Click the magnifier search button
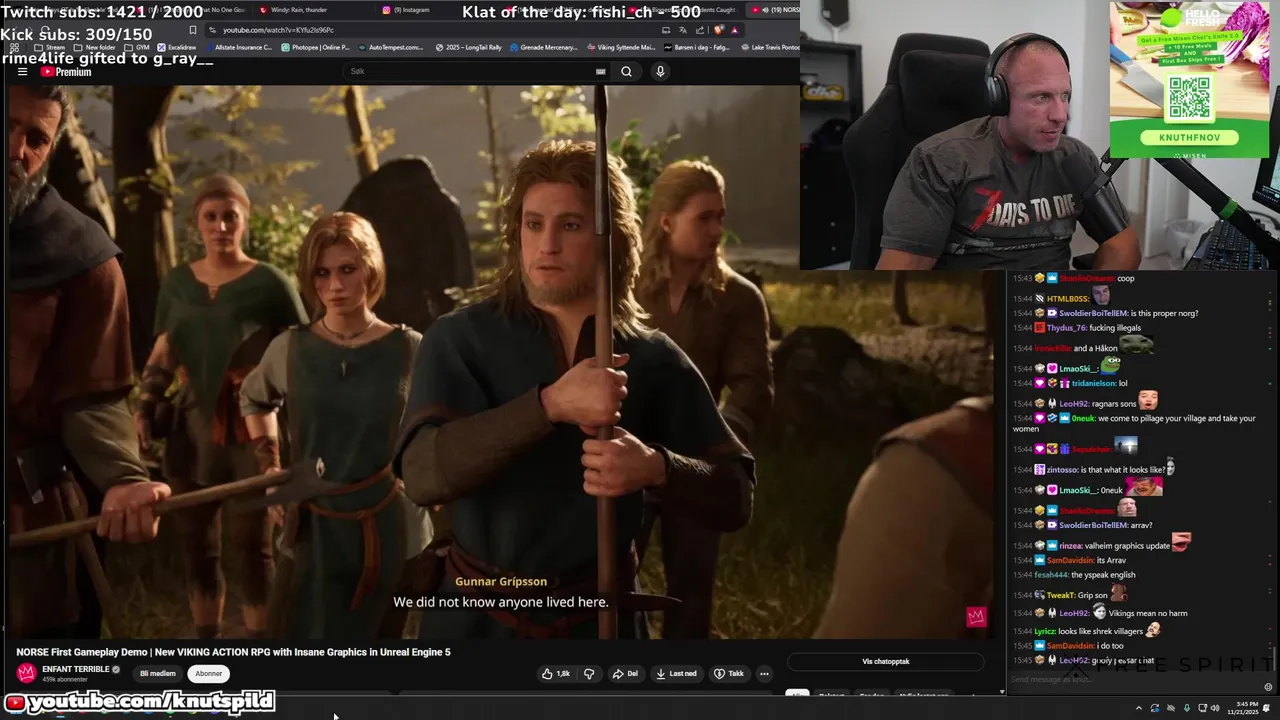 (626, 71)
